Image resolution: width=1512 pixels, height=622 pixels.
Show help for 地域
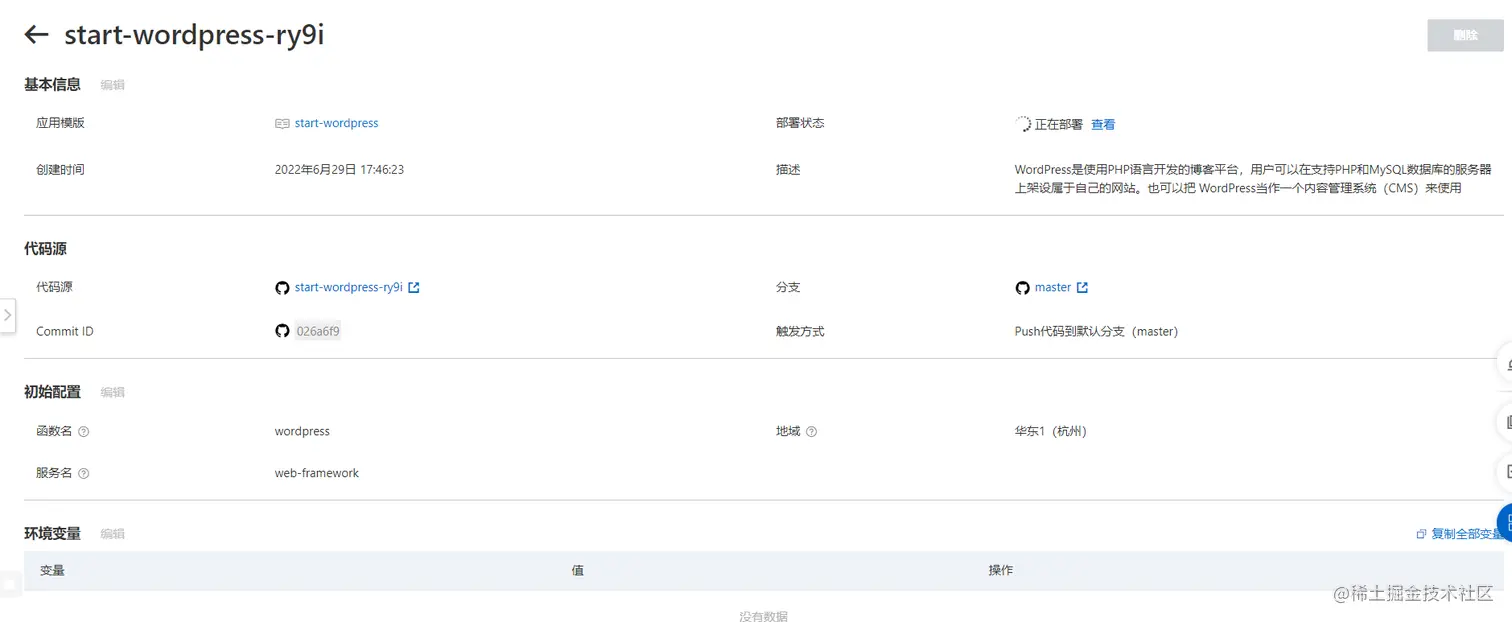click(x=811, y=432)
